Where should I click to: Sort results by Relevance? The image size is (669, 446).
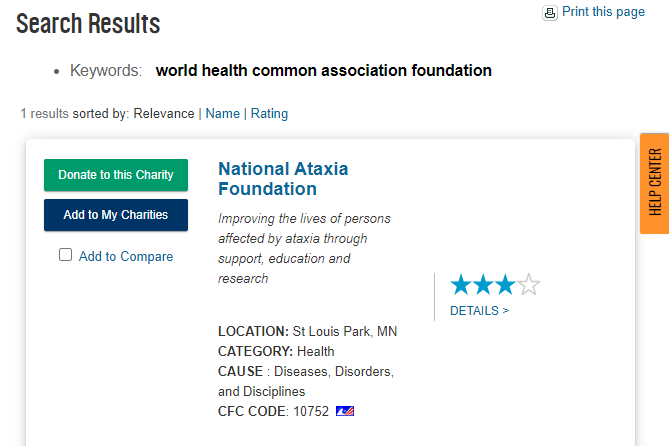point(164,114)
